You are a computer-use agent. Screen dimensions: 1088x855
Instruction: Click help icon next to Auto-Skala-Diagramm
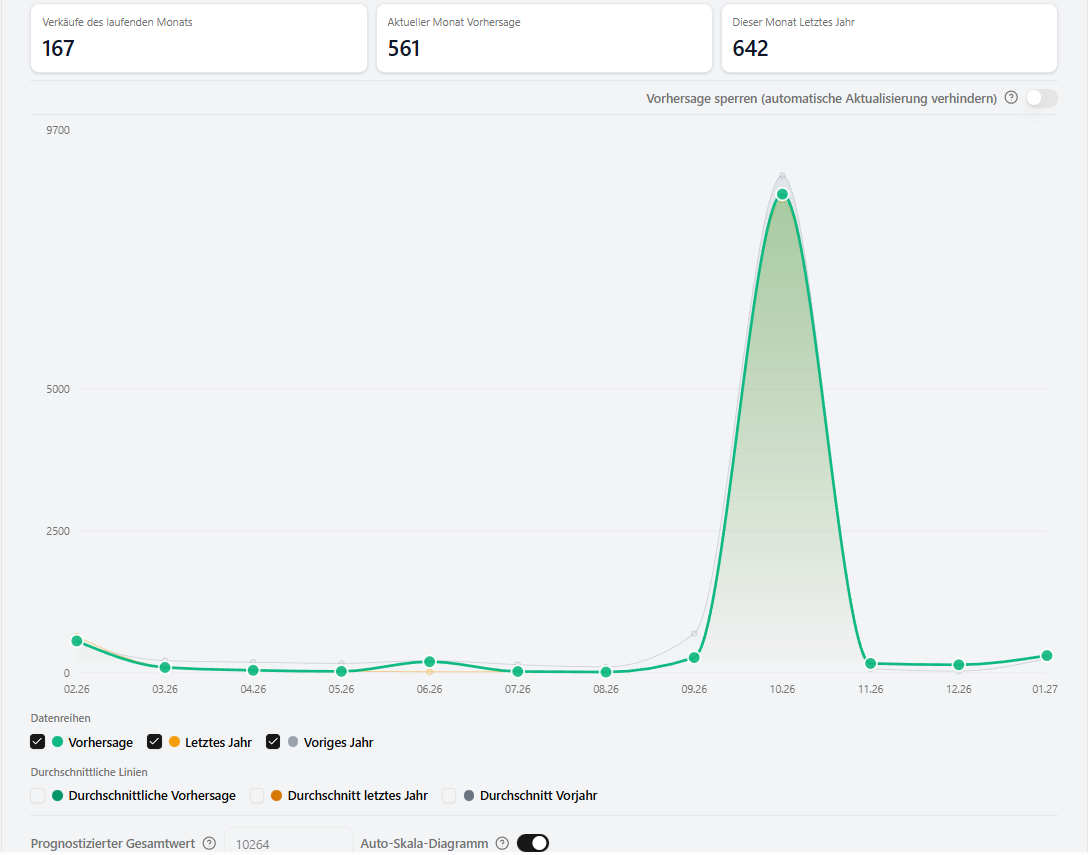[x=502, y=843]
